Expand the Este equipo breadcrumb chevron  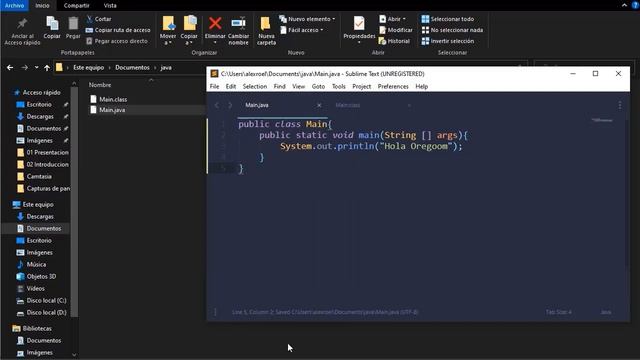(110, 67)
